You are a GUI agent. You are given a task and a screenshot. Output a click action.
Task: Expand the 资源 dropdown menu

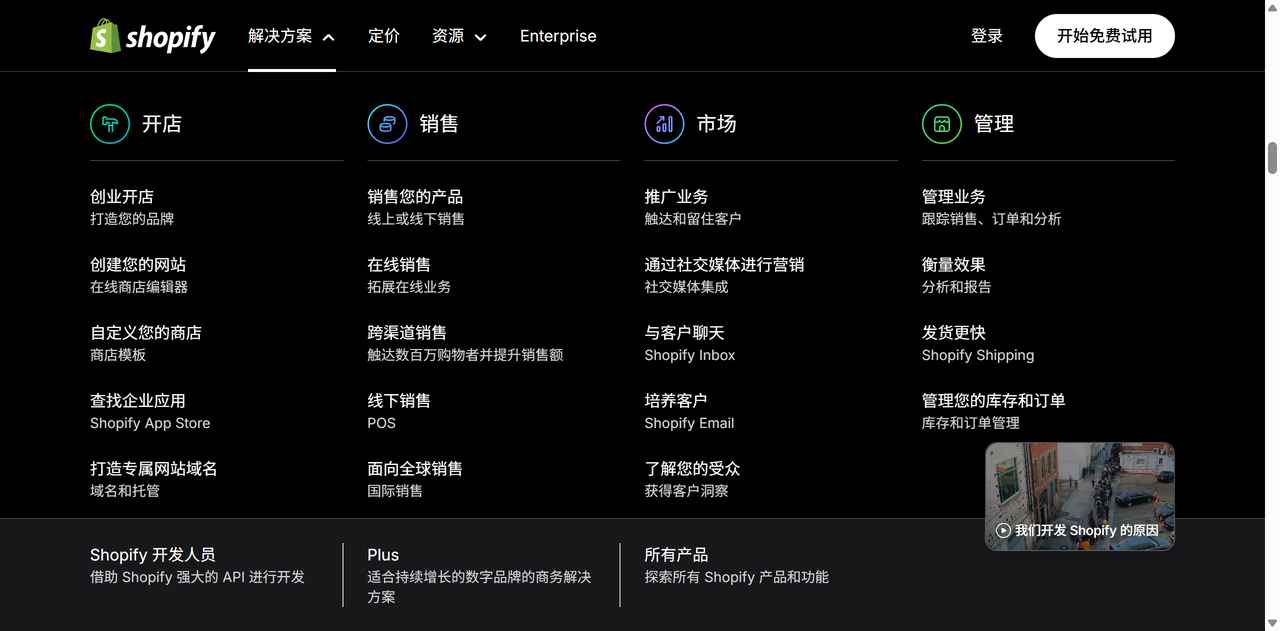459,36
